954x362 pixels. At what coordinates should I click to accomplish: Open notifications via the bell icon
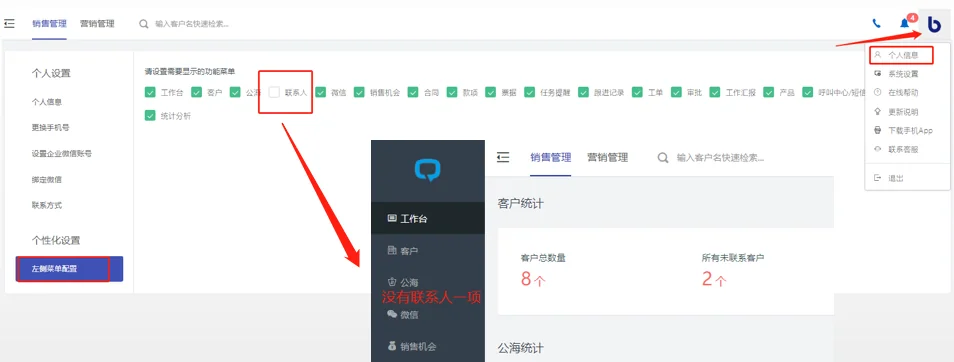click(x=905, y=24)
